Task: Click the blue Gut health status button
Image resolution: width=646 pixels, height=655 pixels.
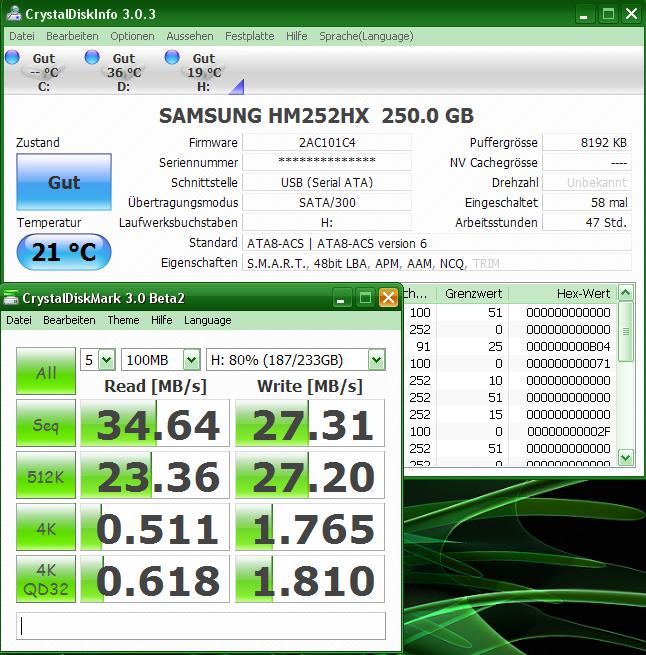Action: click(x=64, y=182)
